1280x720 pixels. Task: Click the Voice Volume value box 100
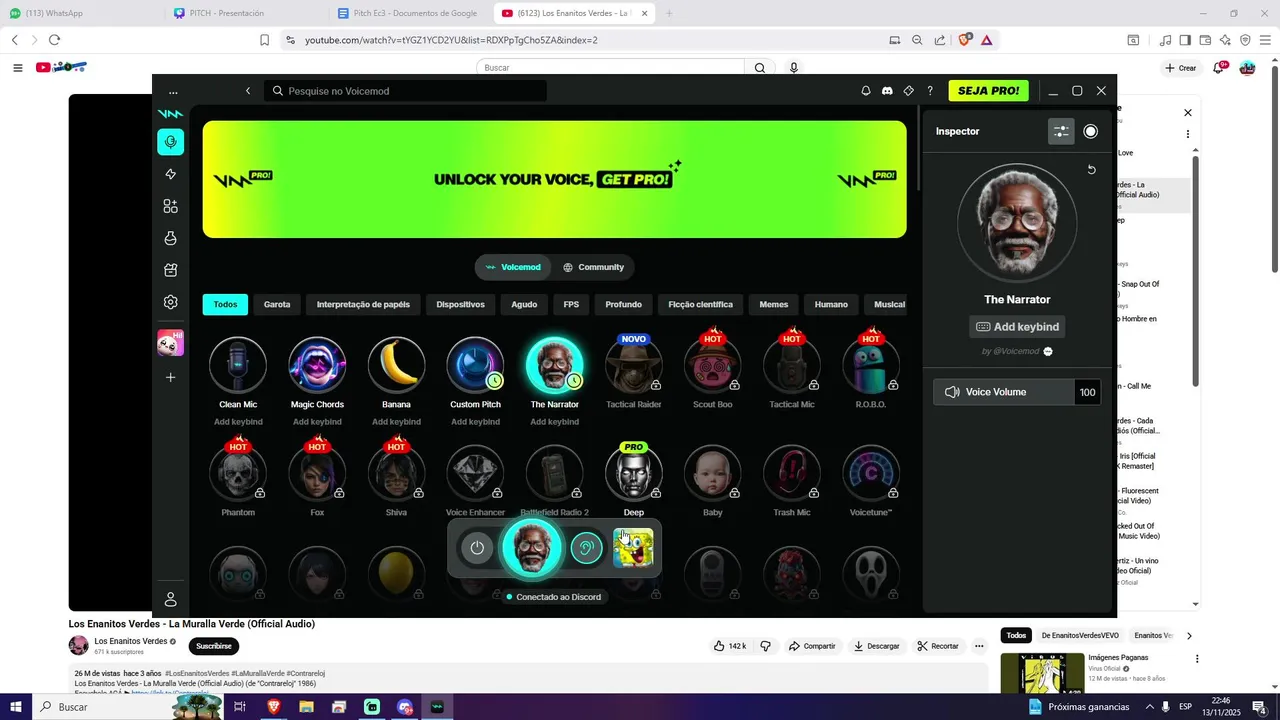[1087, 392]
